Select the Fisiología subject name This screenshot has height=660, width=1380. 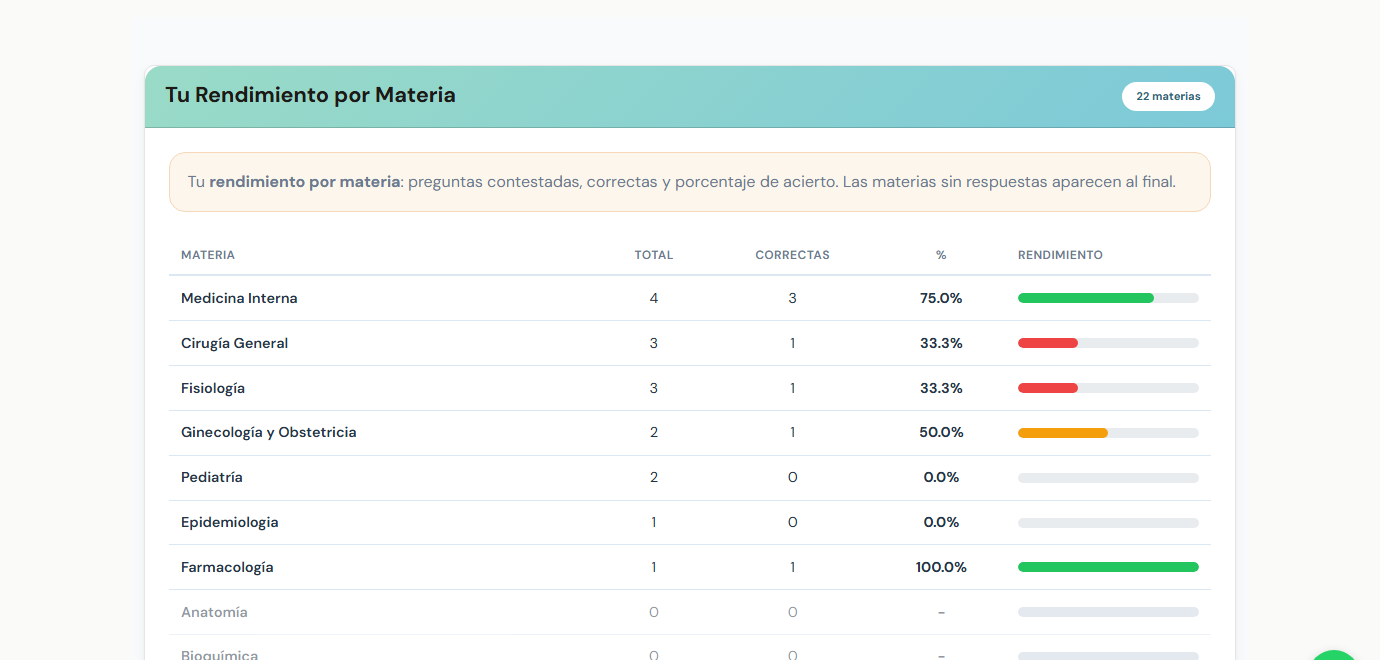coord(213,388)
